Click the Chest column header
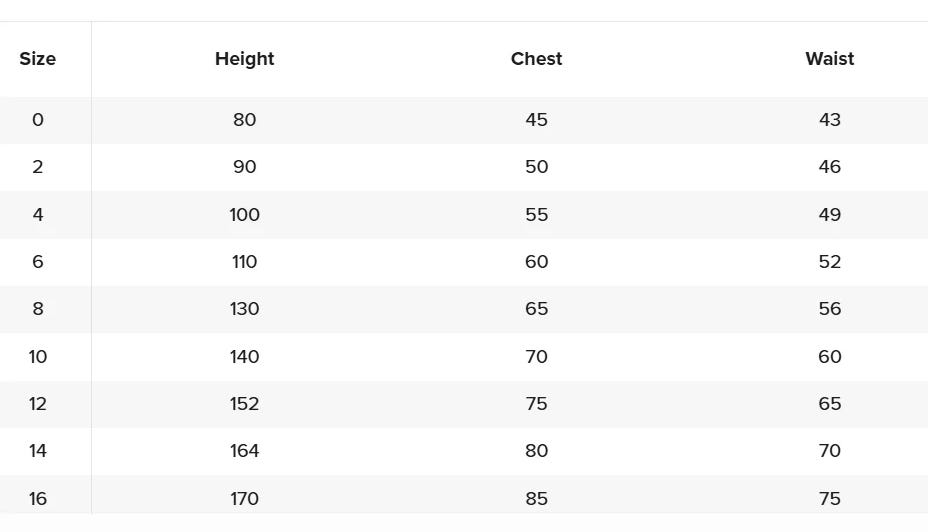The height and width of the screenshot is (532, 928). click(536, 59)
